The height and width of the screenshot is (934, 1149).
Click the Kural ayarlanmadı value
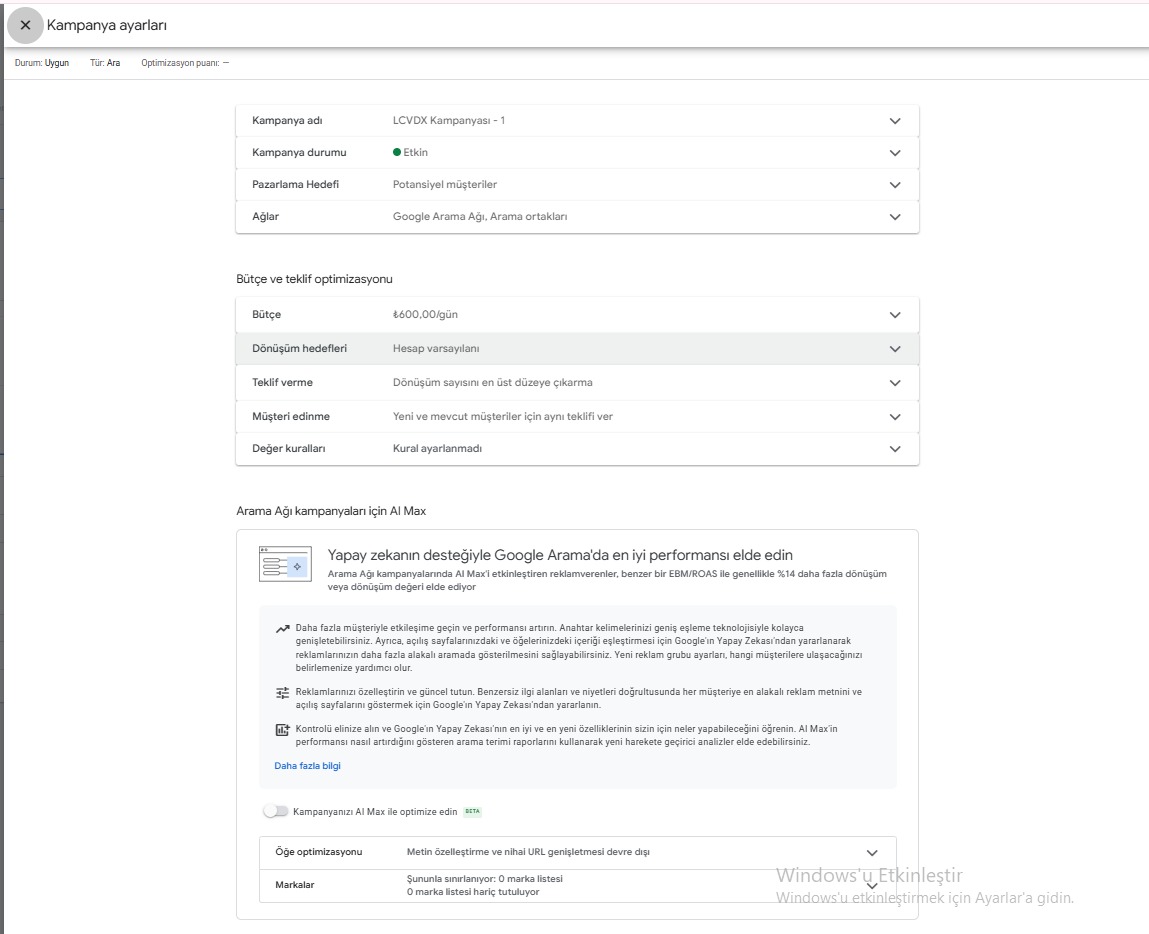coord(437,448)
